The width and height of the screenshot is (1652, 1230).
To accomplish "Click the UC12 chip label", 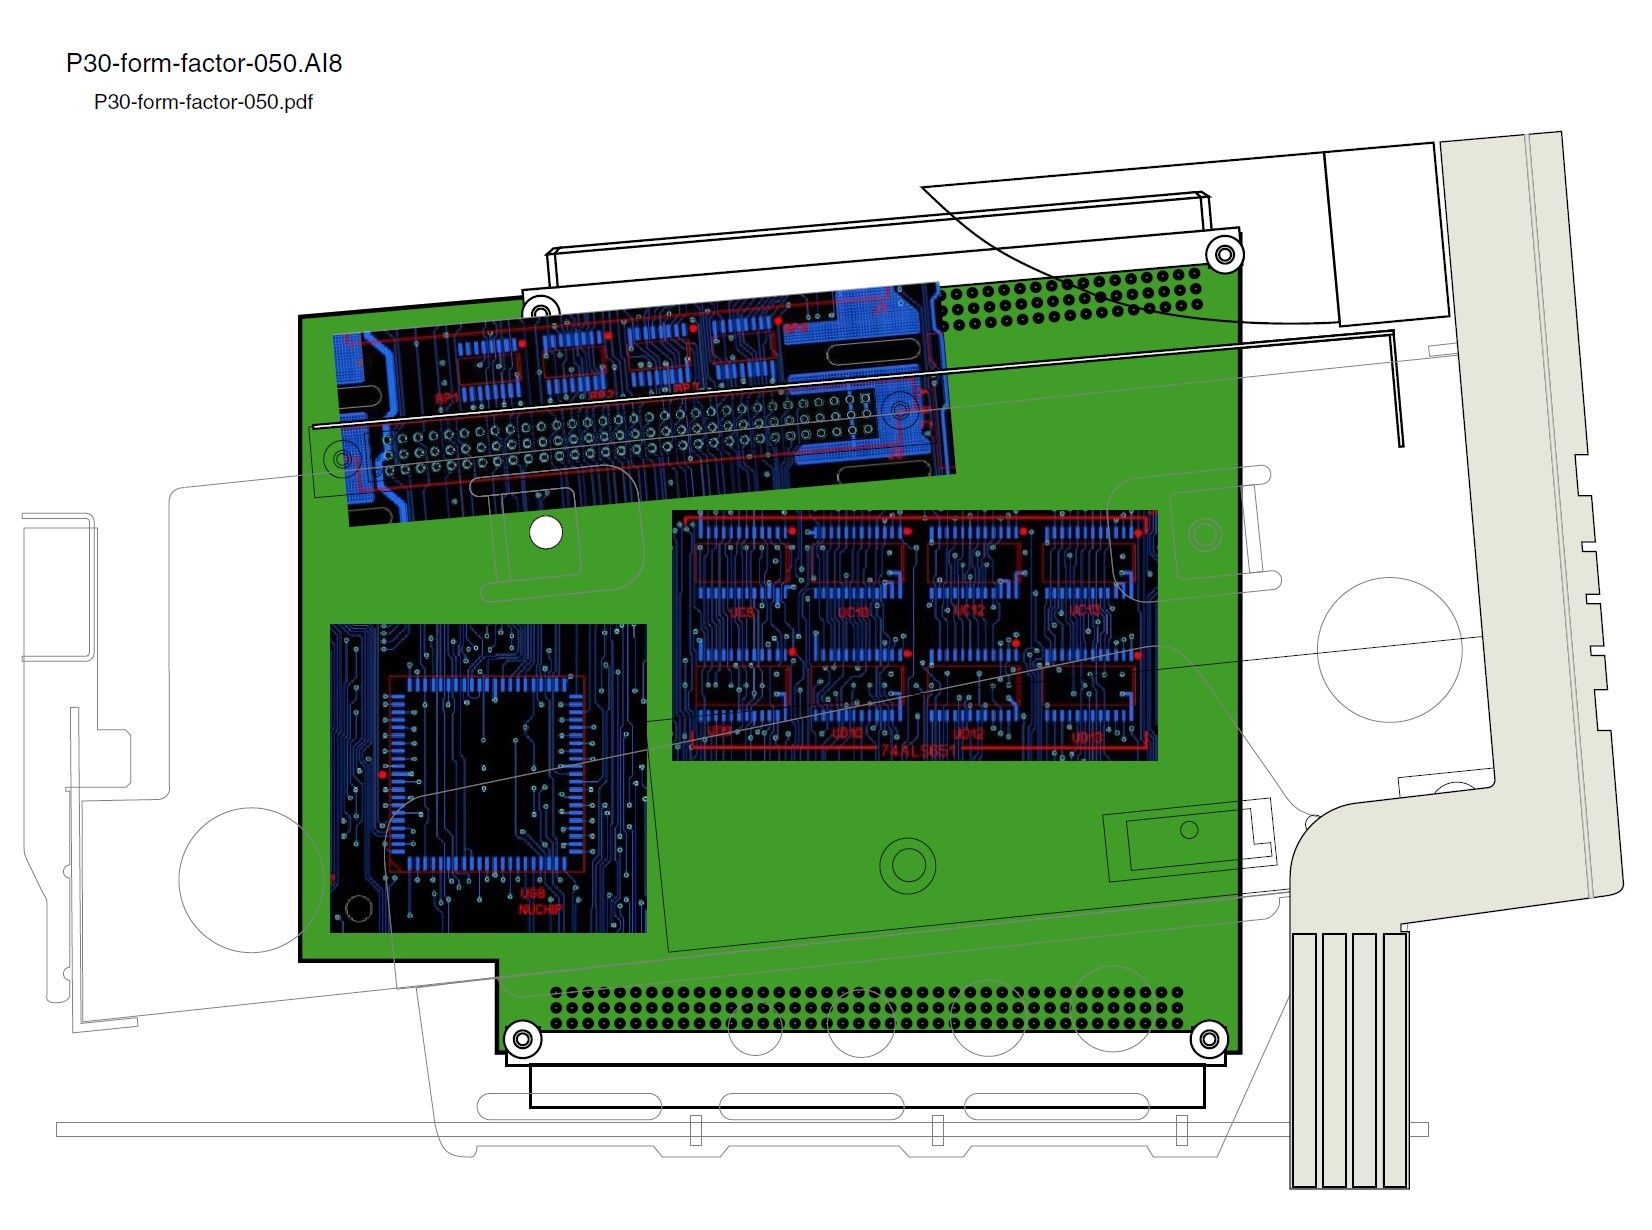I will (969, 610).
